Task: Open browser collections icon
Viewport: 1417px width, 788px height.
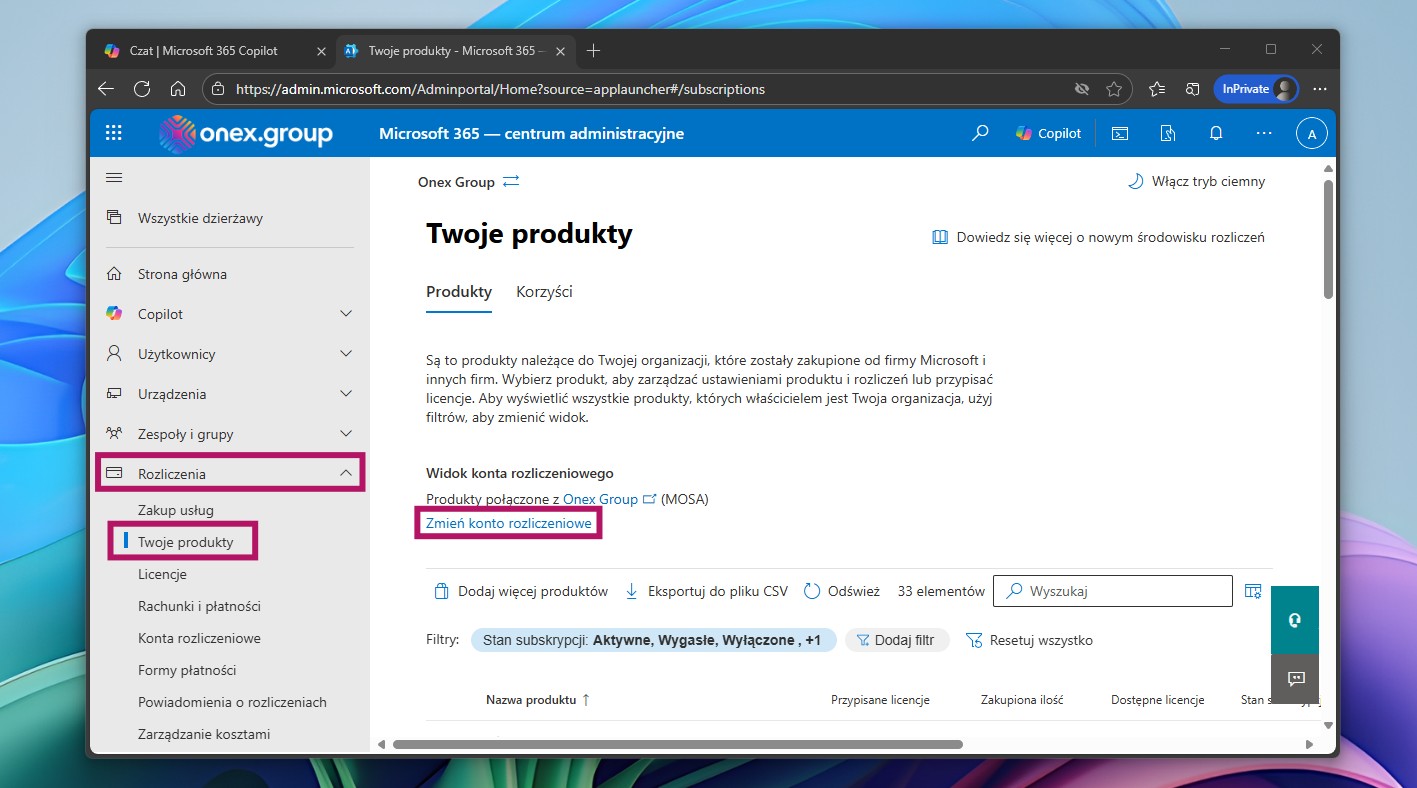Action: [1192, 89]
